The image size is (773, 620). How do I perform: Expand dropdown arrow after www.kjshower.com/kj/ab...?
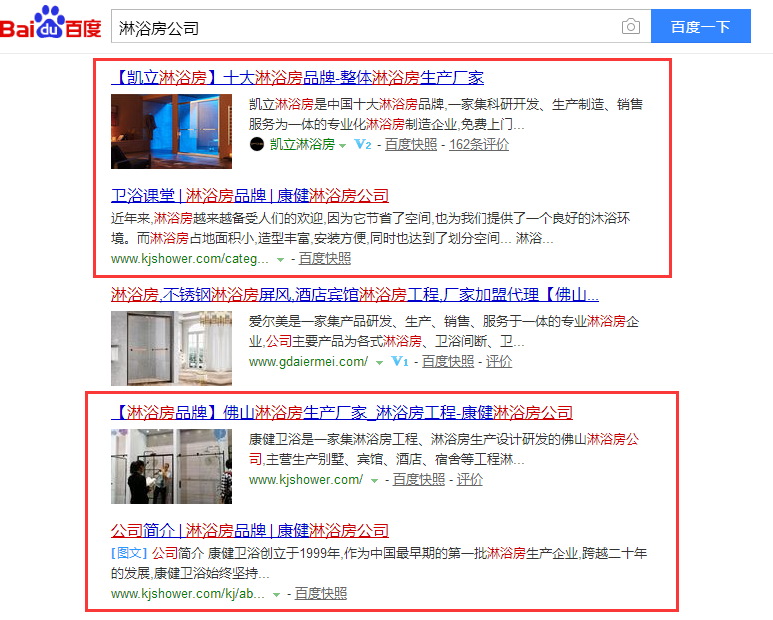pos(277,595)
